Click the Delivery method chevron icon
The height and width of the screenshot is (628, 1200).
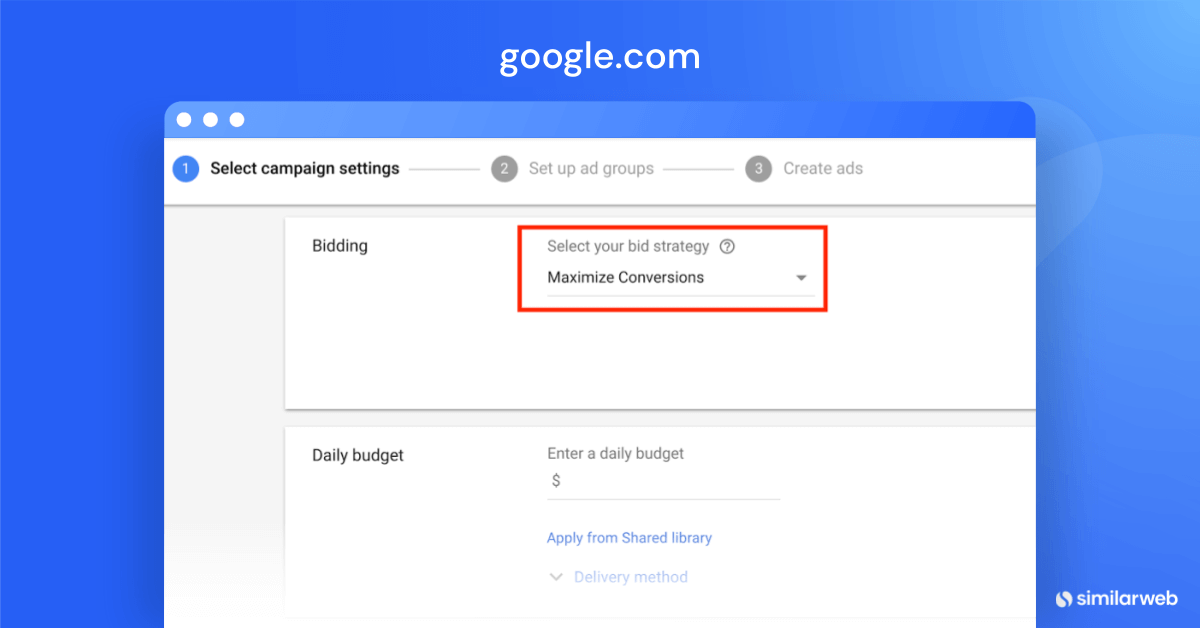coord(556,577)
